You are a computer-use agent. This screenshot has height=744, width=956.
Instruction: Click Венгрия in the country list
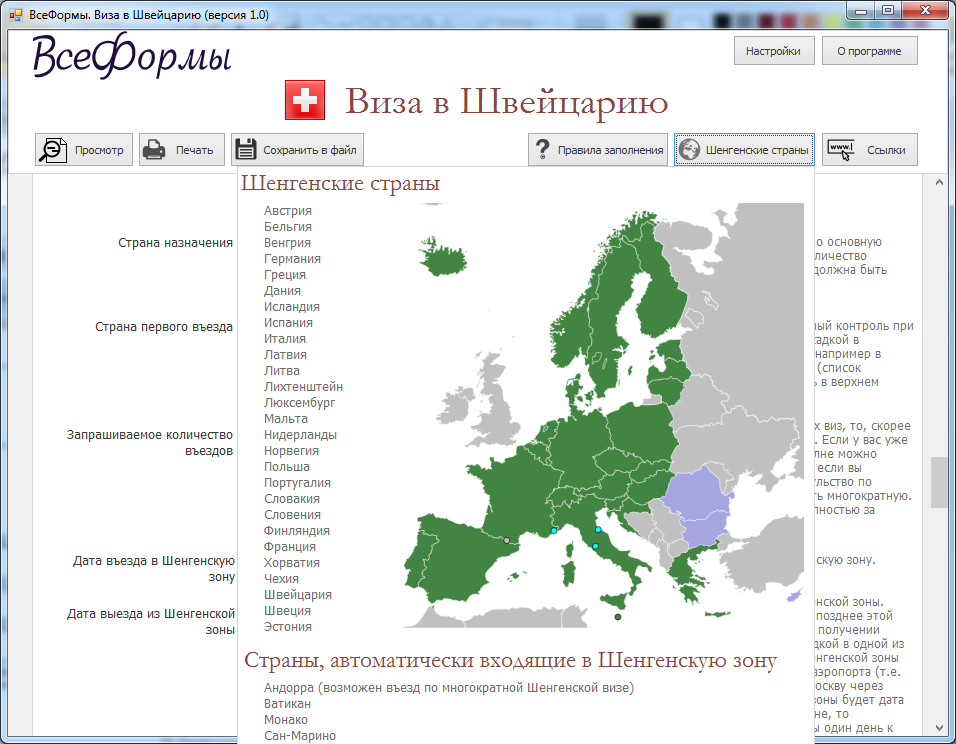(287, 243)
